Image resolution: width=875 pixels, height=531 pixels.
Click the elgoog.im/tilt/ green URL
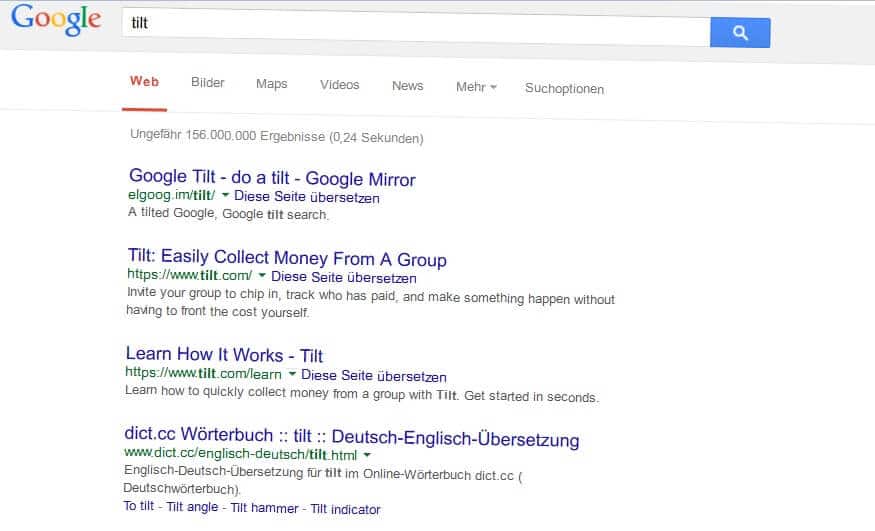tap(171, 195)
